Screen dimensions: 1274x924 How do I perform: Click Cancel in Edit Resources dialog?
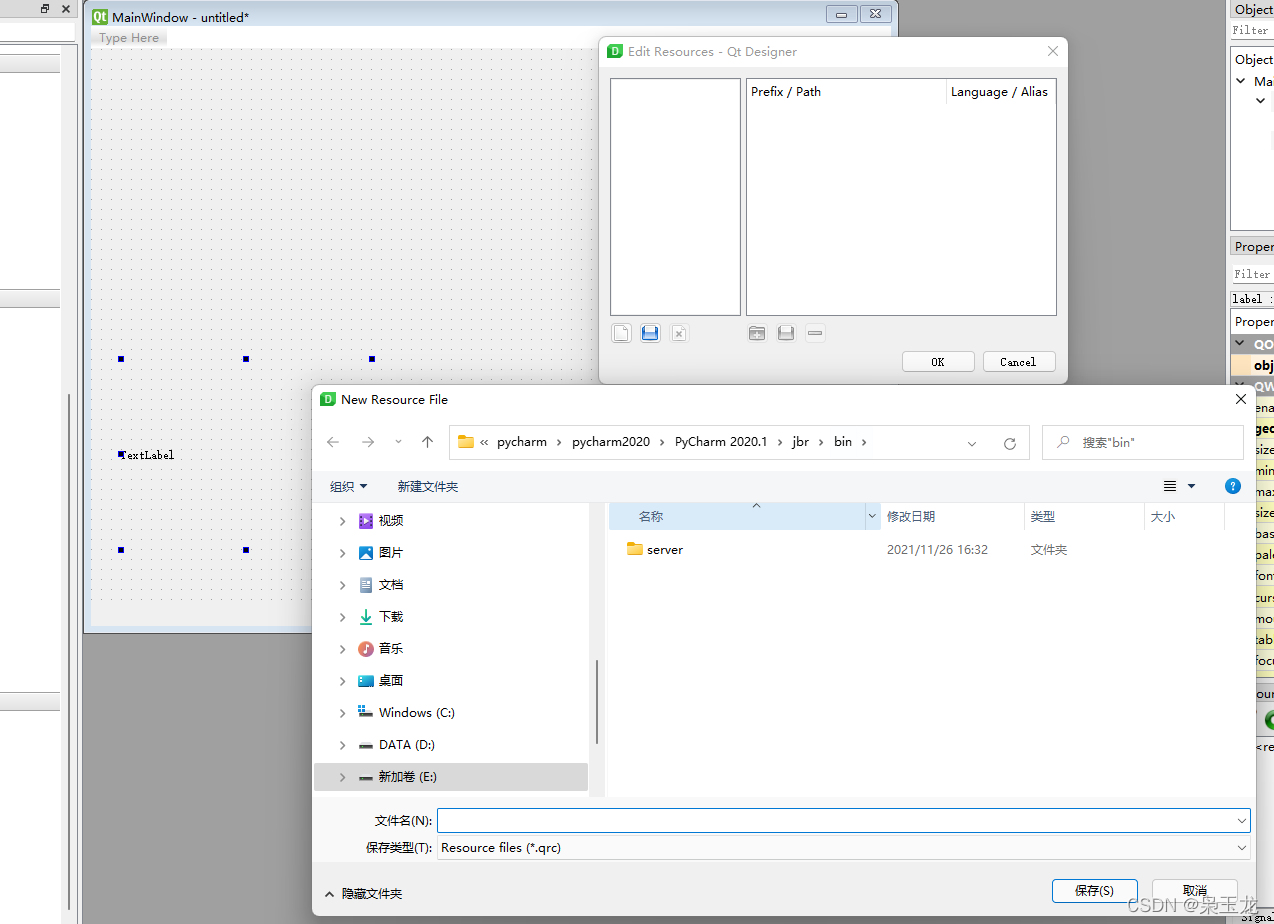pyautogui.click(x=1019, y=362)
